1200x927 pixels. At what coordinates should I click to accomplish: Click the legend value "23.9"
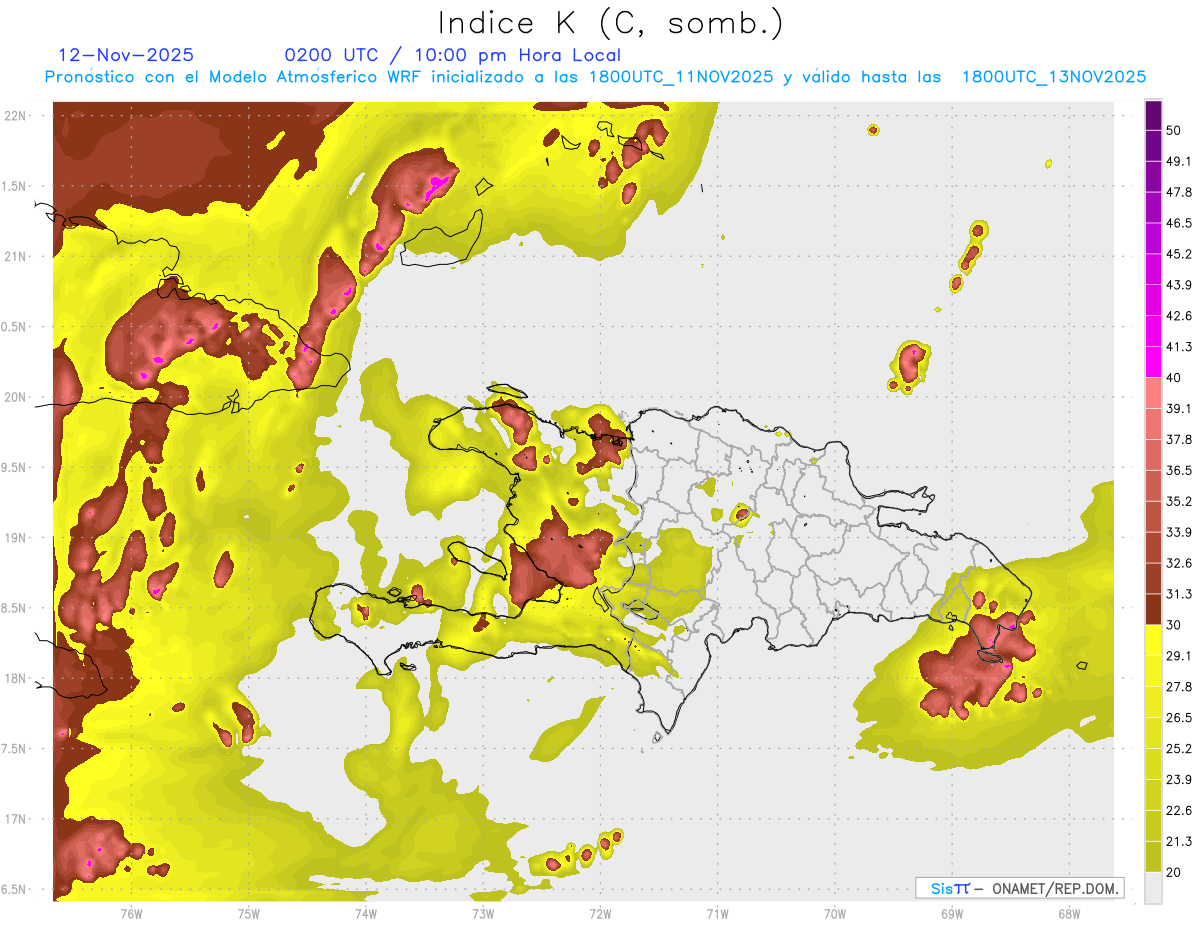(x=1179, y=779)
